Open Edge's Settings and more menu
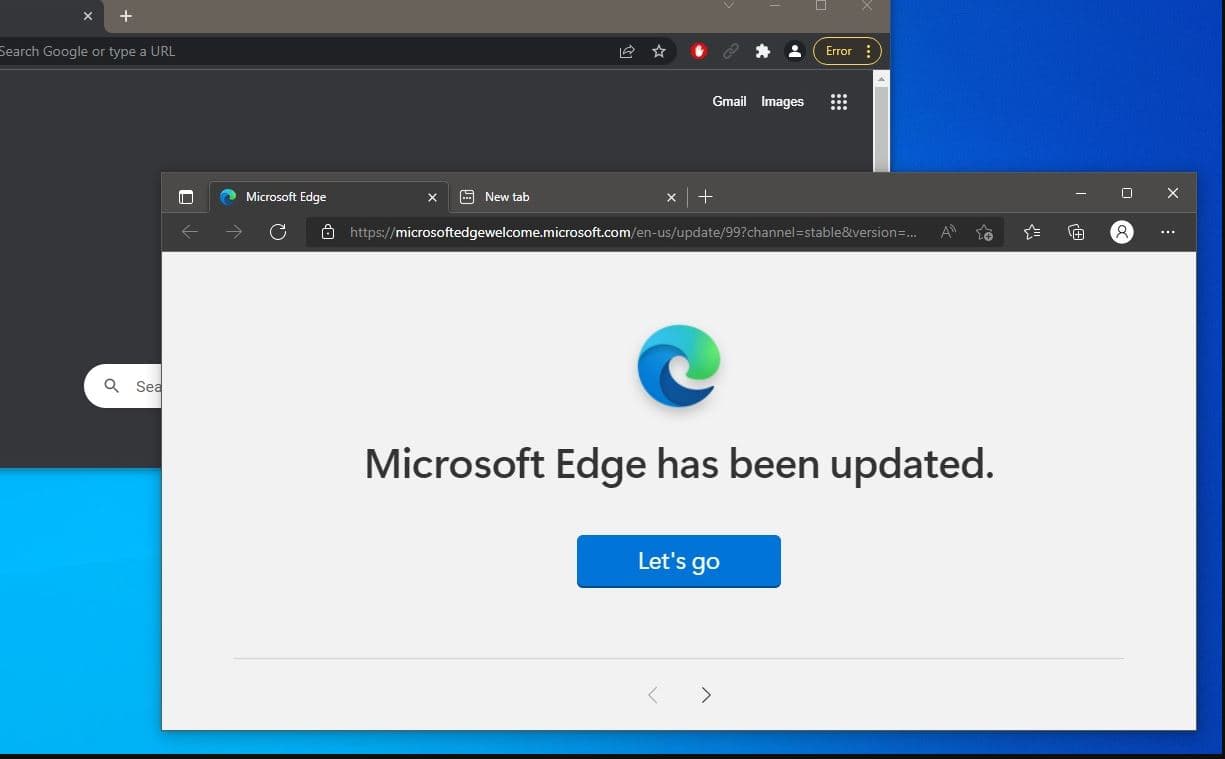 1167,232
